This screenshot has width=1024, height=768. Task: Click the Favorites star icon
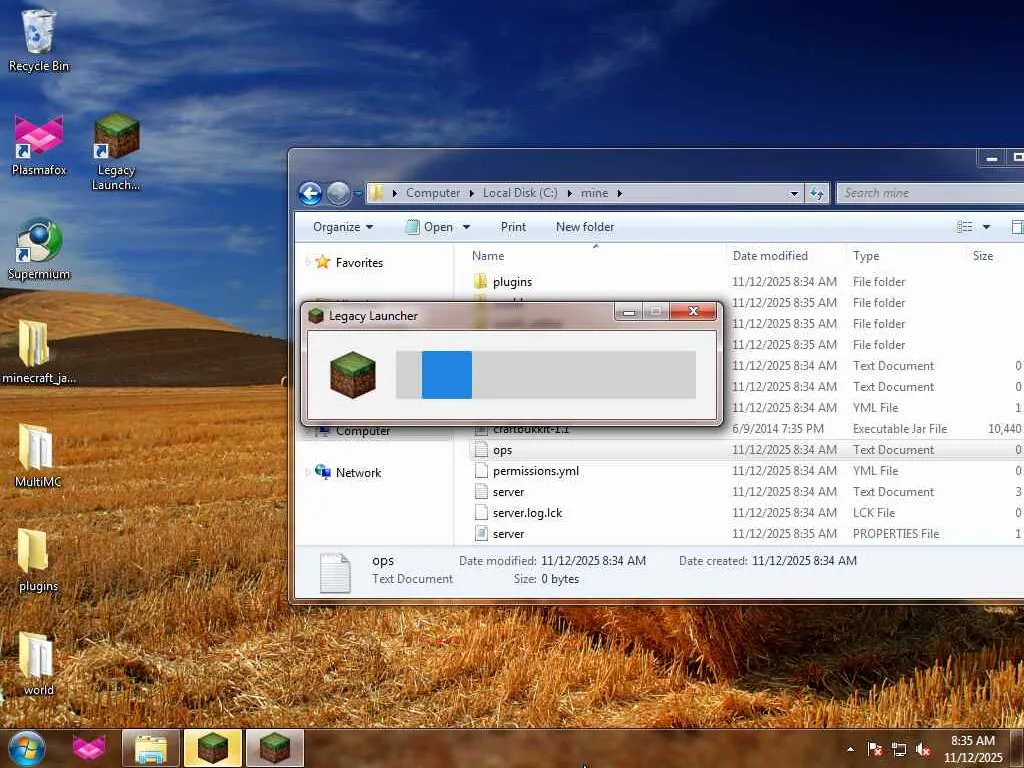point(323,263)
